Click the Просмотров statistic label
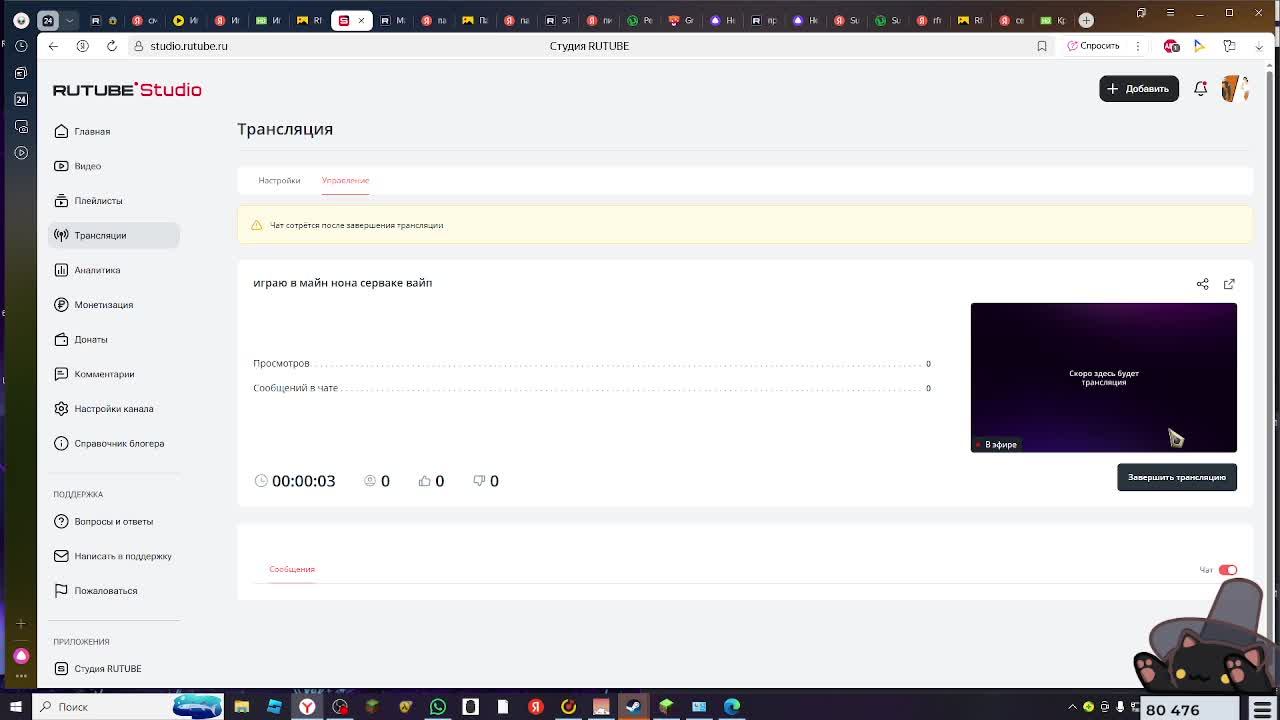Screen dimensions: 1280x720 tap(281, 363)
